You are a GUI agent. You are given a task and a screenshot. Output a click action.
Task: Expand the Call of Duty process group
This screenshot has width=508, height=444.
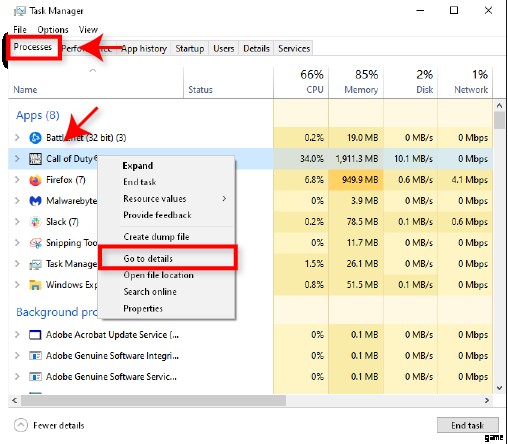[17, 158]
